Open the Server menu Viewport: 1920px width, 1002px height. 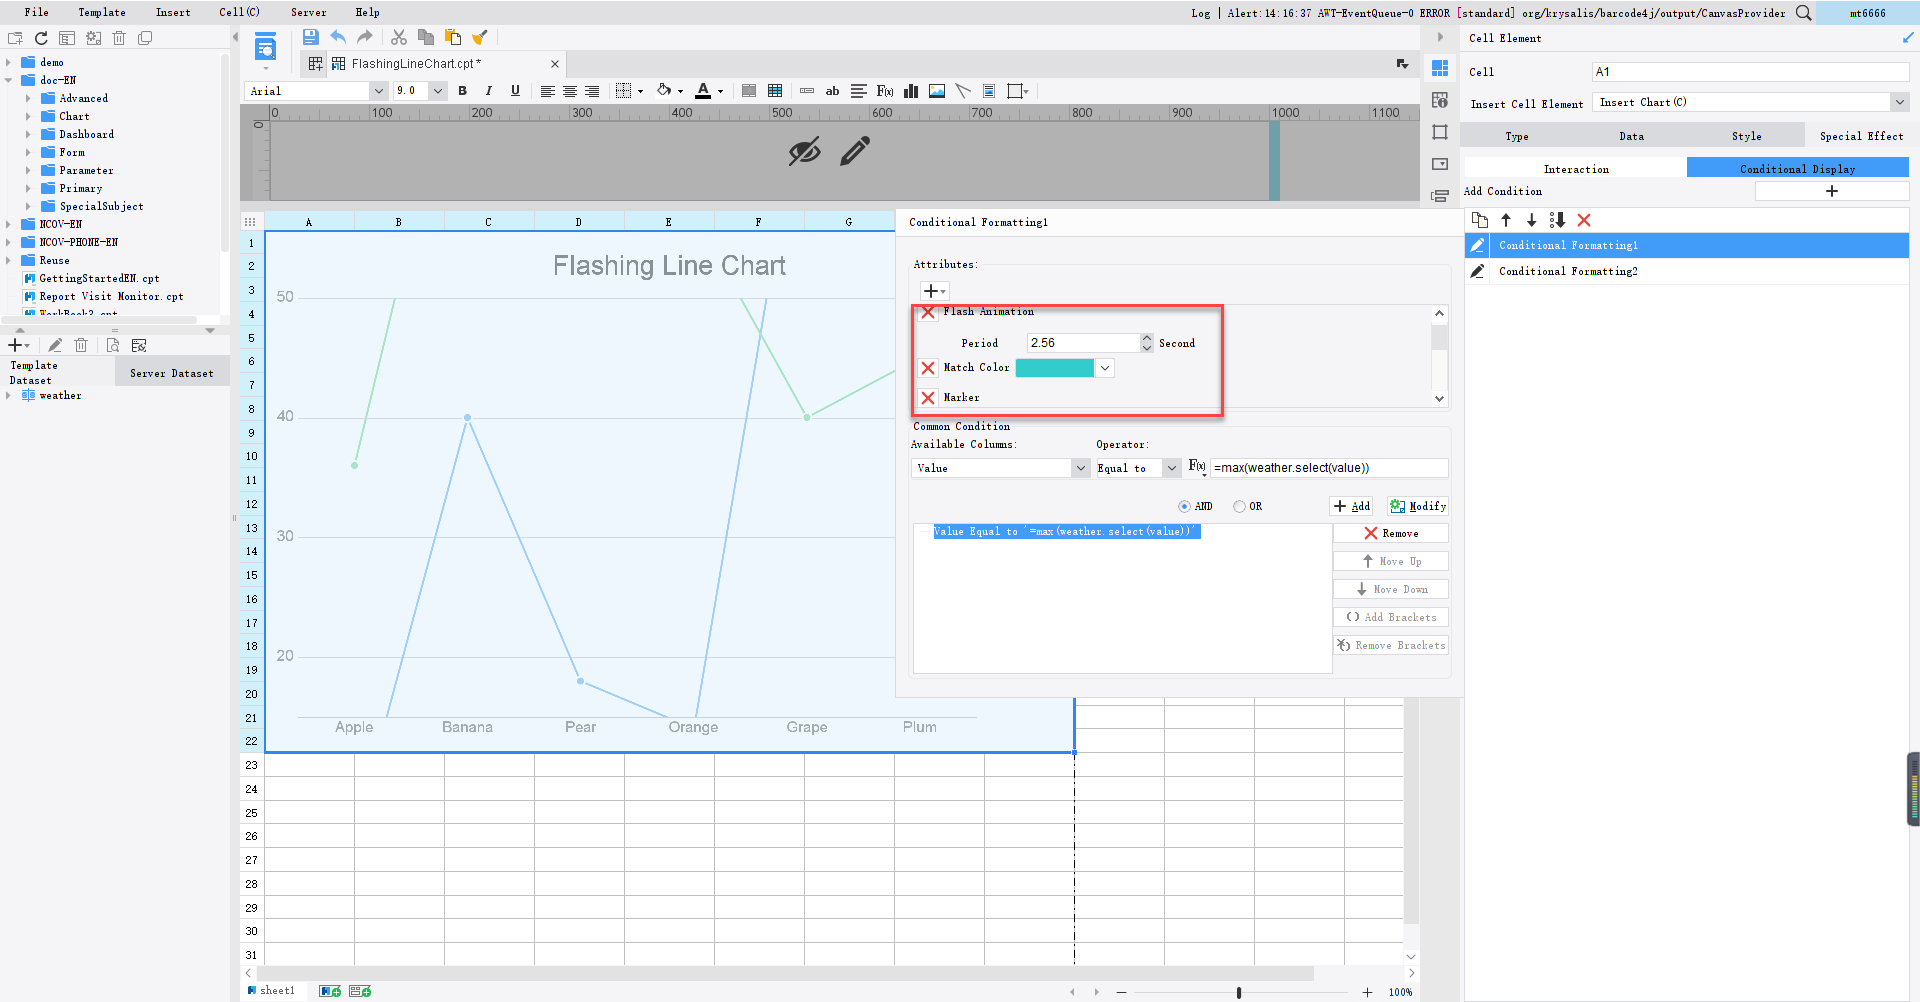tap(308, 12)
